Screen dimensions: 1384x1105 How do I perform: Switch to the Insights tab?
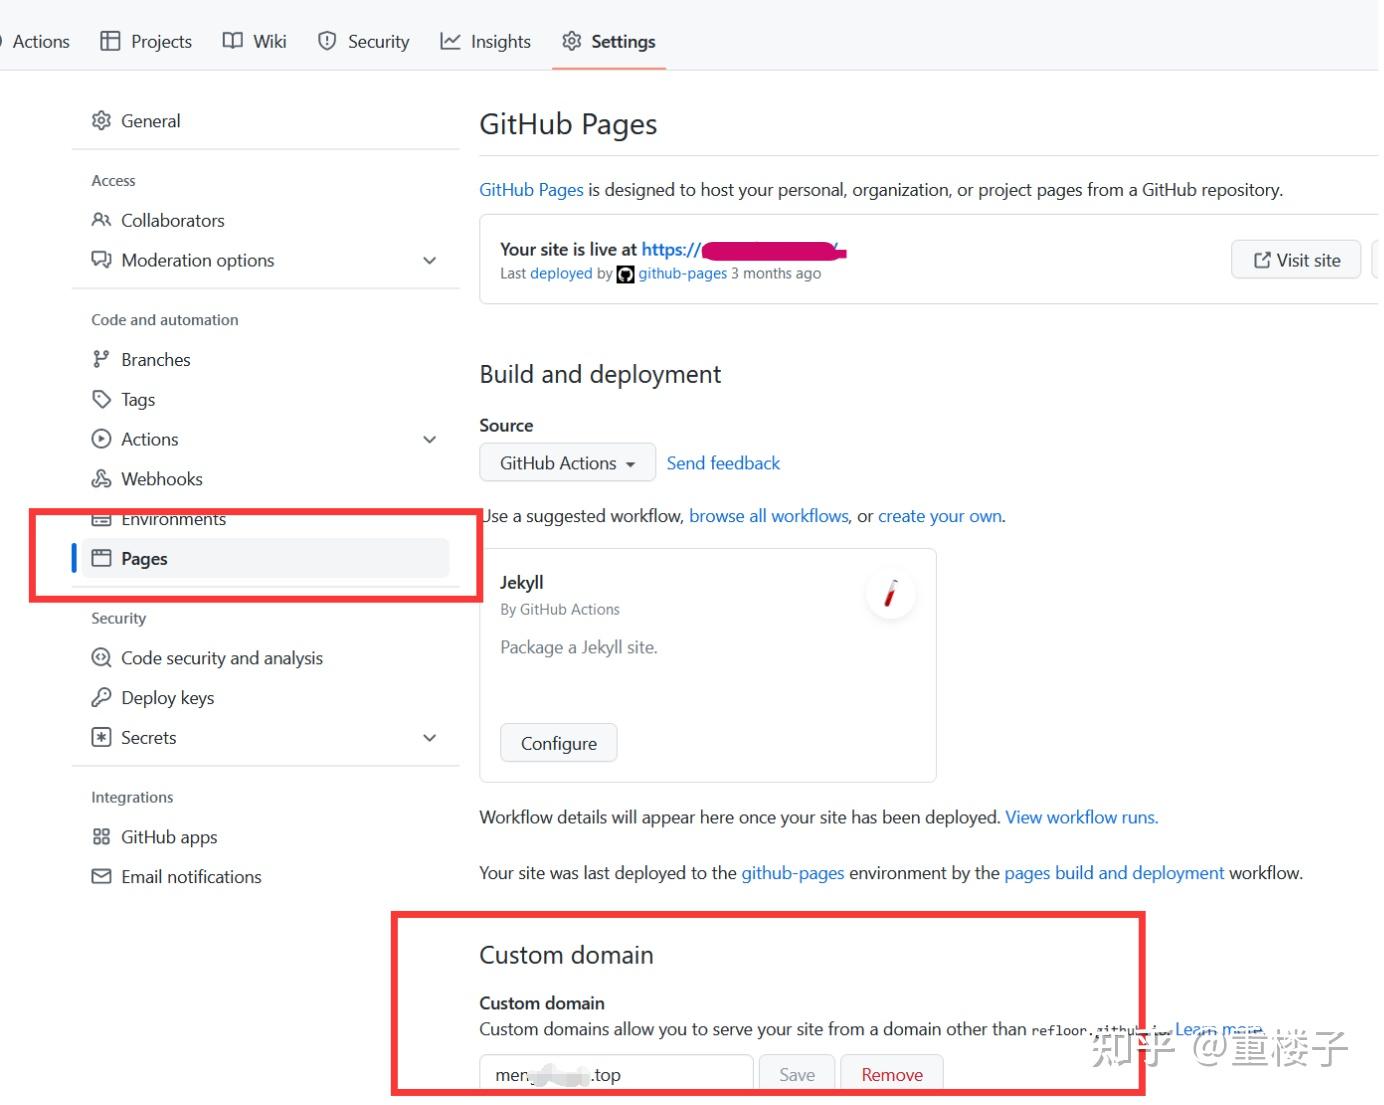pyautogui.click(x=485, y=41)
